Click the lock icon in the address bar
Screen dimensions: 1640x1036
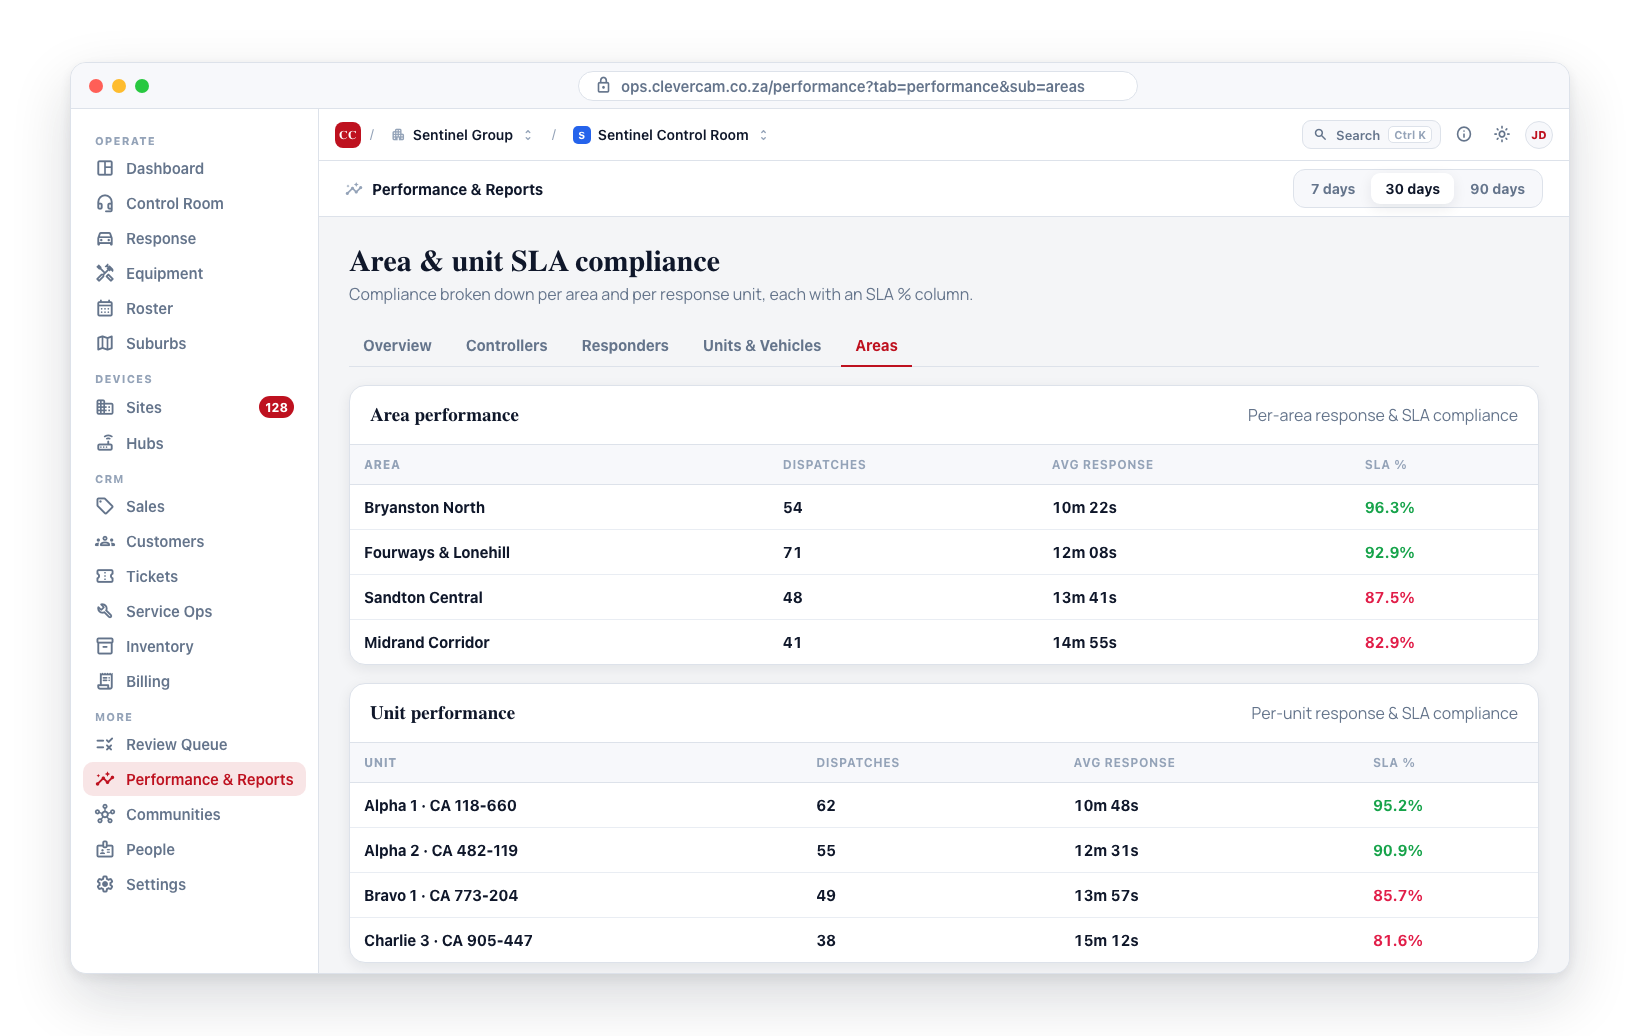click(x=604, y=86)
